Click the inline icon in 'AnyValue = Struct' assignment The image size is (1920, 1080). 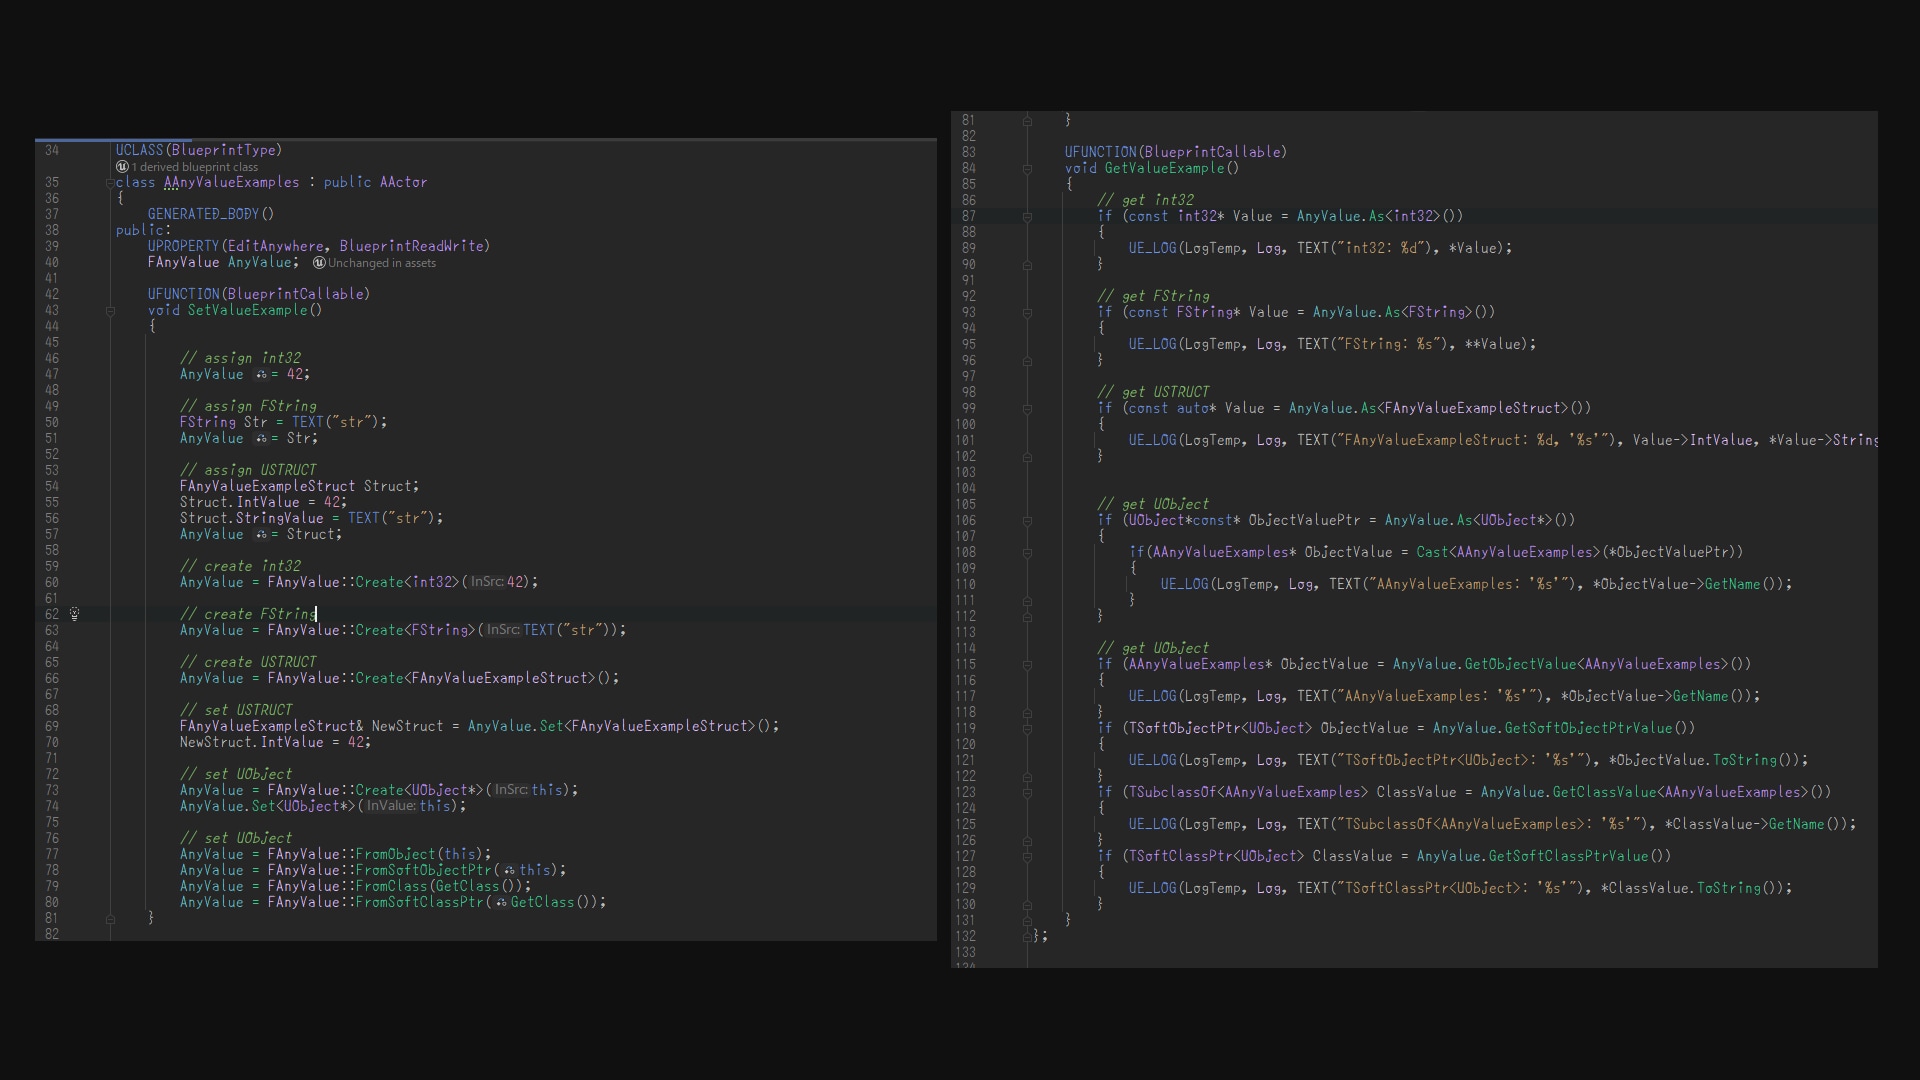[x=263, y=535]
